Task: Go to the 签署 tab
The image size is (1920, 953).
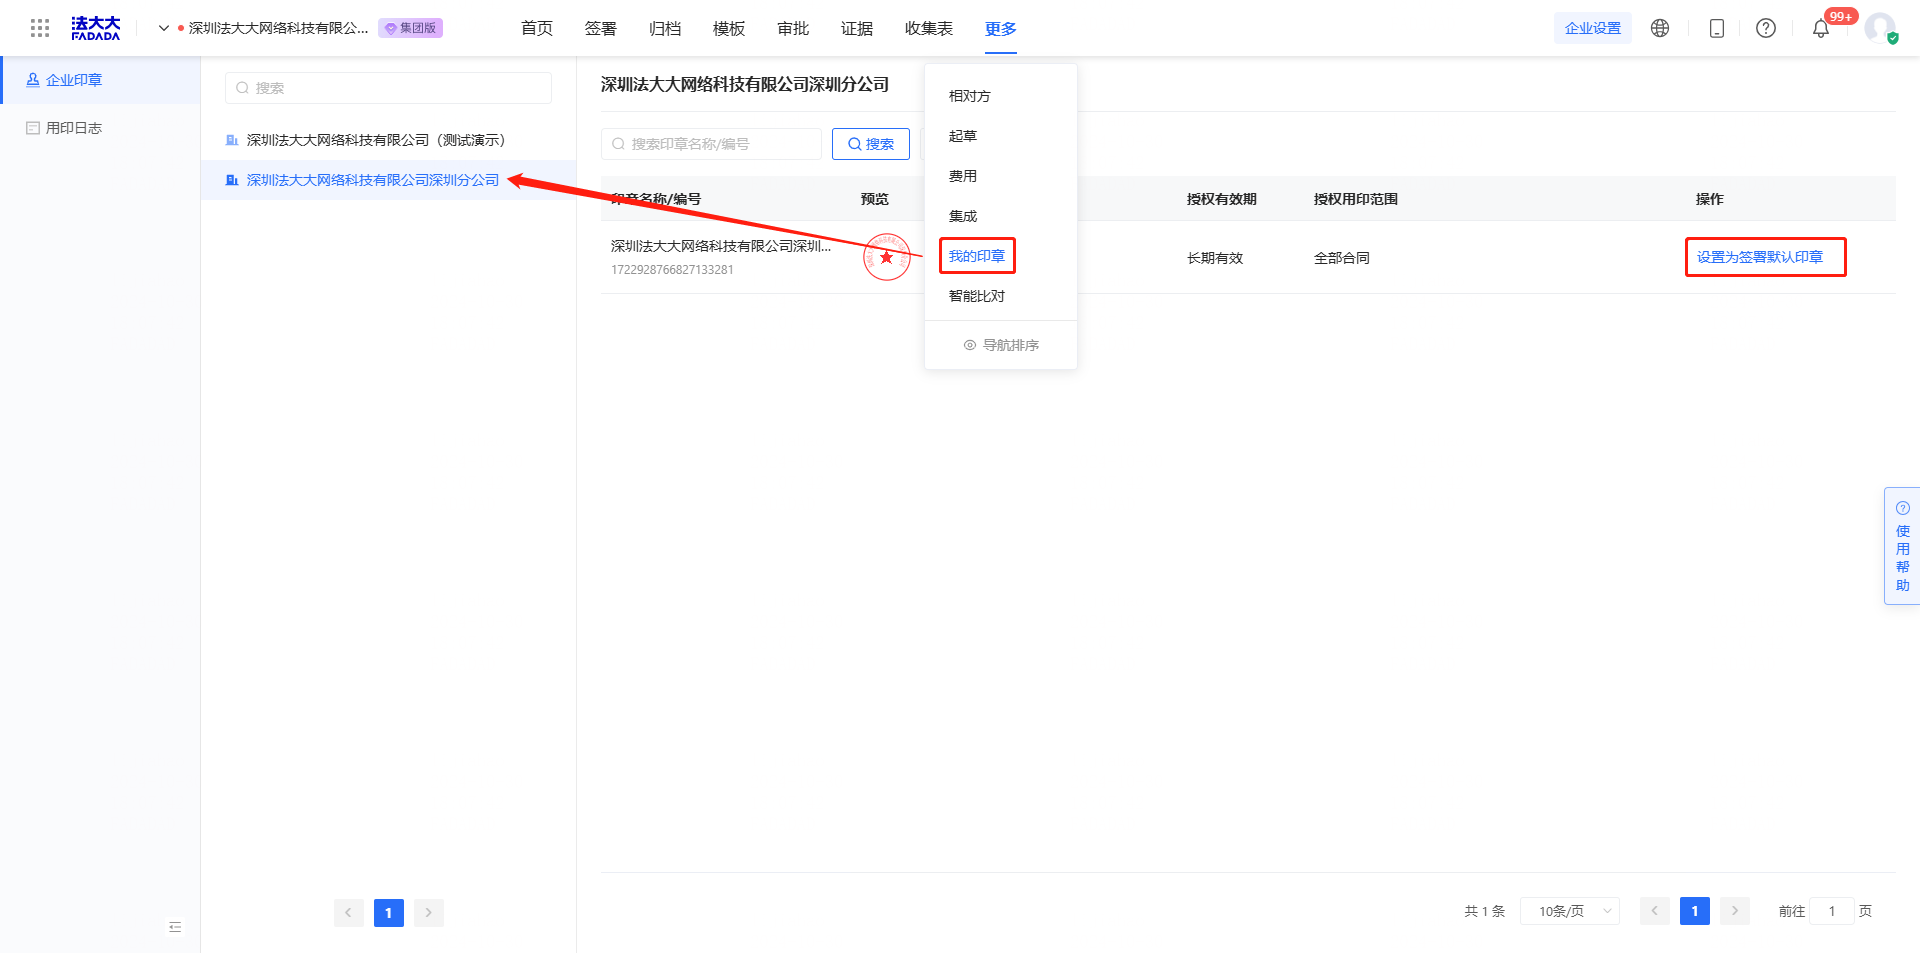Action: coord(601,28)
